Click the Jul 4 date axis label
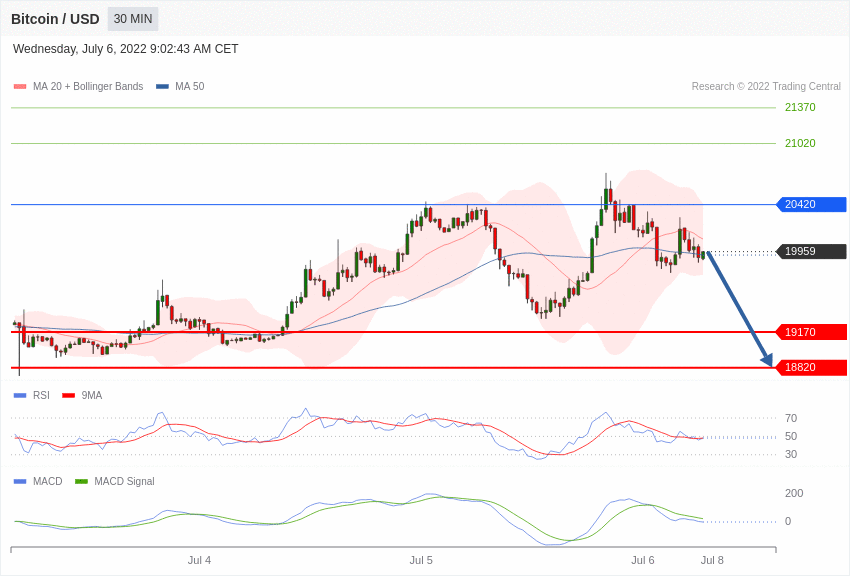The height and width of the screenshot is (576, 850). coord(199,560)
